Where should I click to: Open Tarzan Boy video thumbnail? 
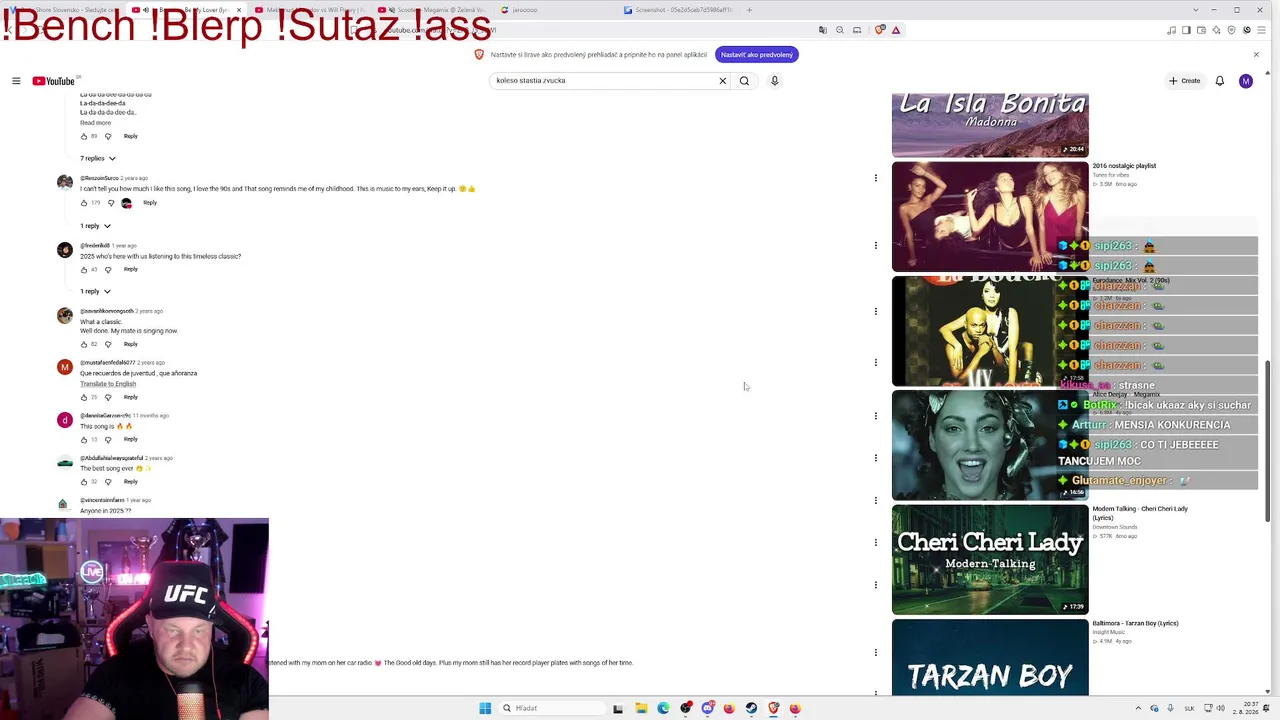pyautogui.click(x=990, y=657)
